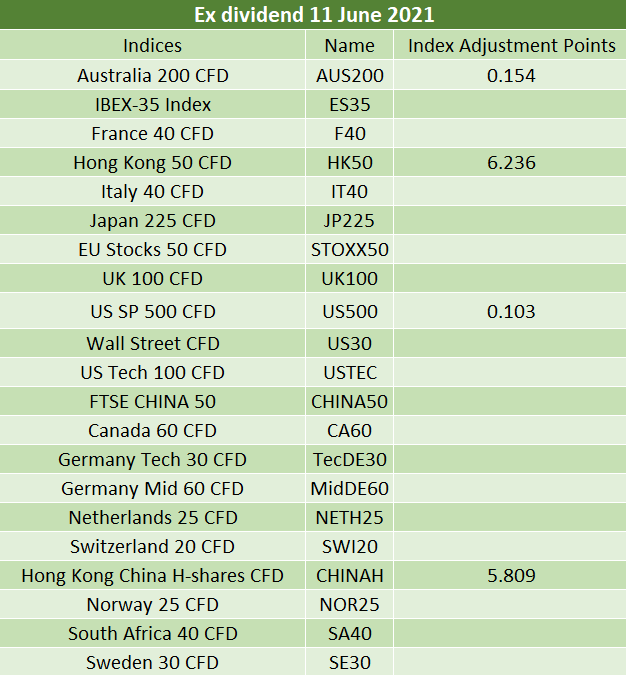Click the 'IBEX-35 Index' cell

pyautogui.click(x=152, y=104)
